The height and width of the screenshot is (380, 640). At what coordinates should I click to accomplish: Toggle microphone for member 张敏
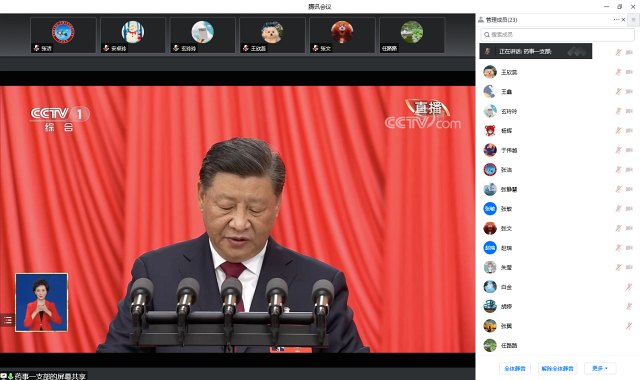618,209
